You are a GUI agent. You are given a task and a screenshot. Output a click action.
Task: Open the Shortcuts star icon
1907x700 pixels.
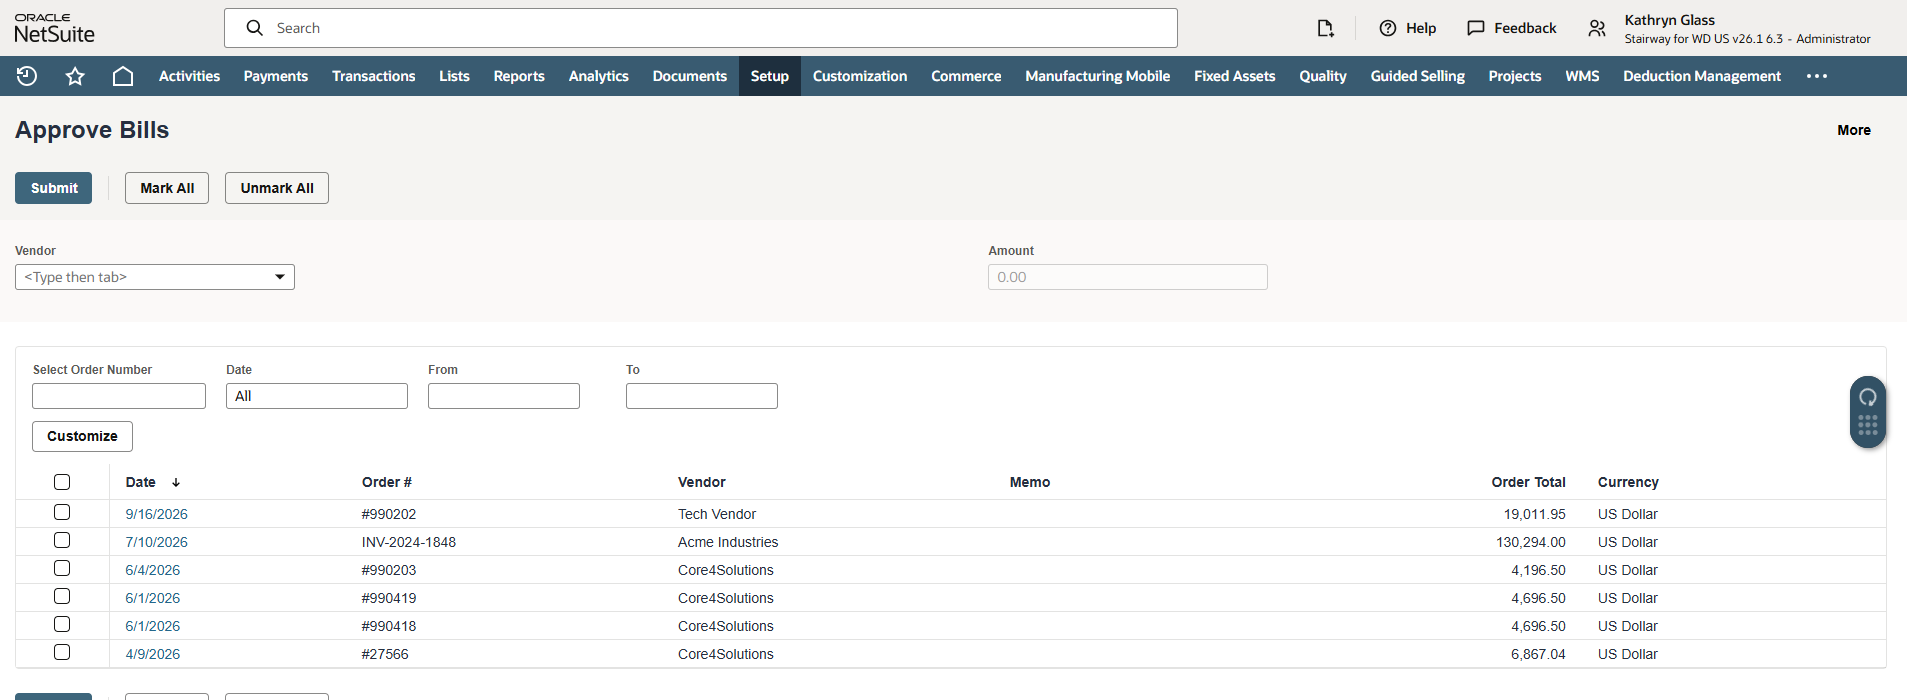pos(75,76)
